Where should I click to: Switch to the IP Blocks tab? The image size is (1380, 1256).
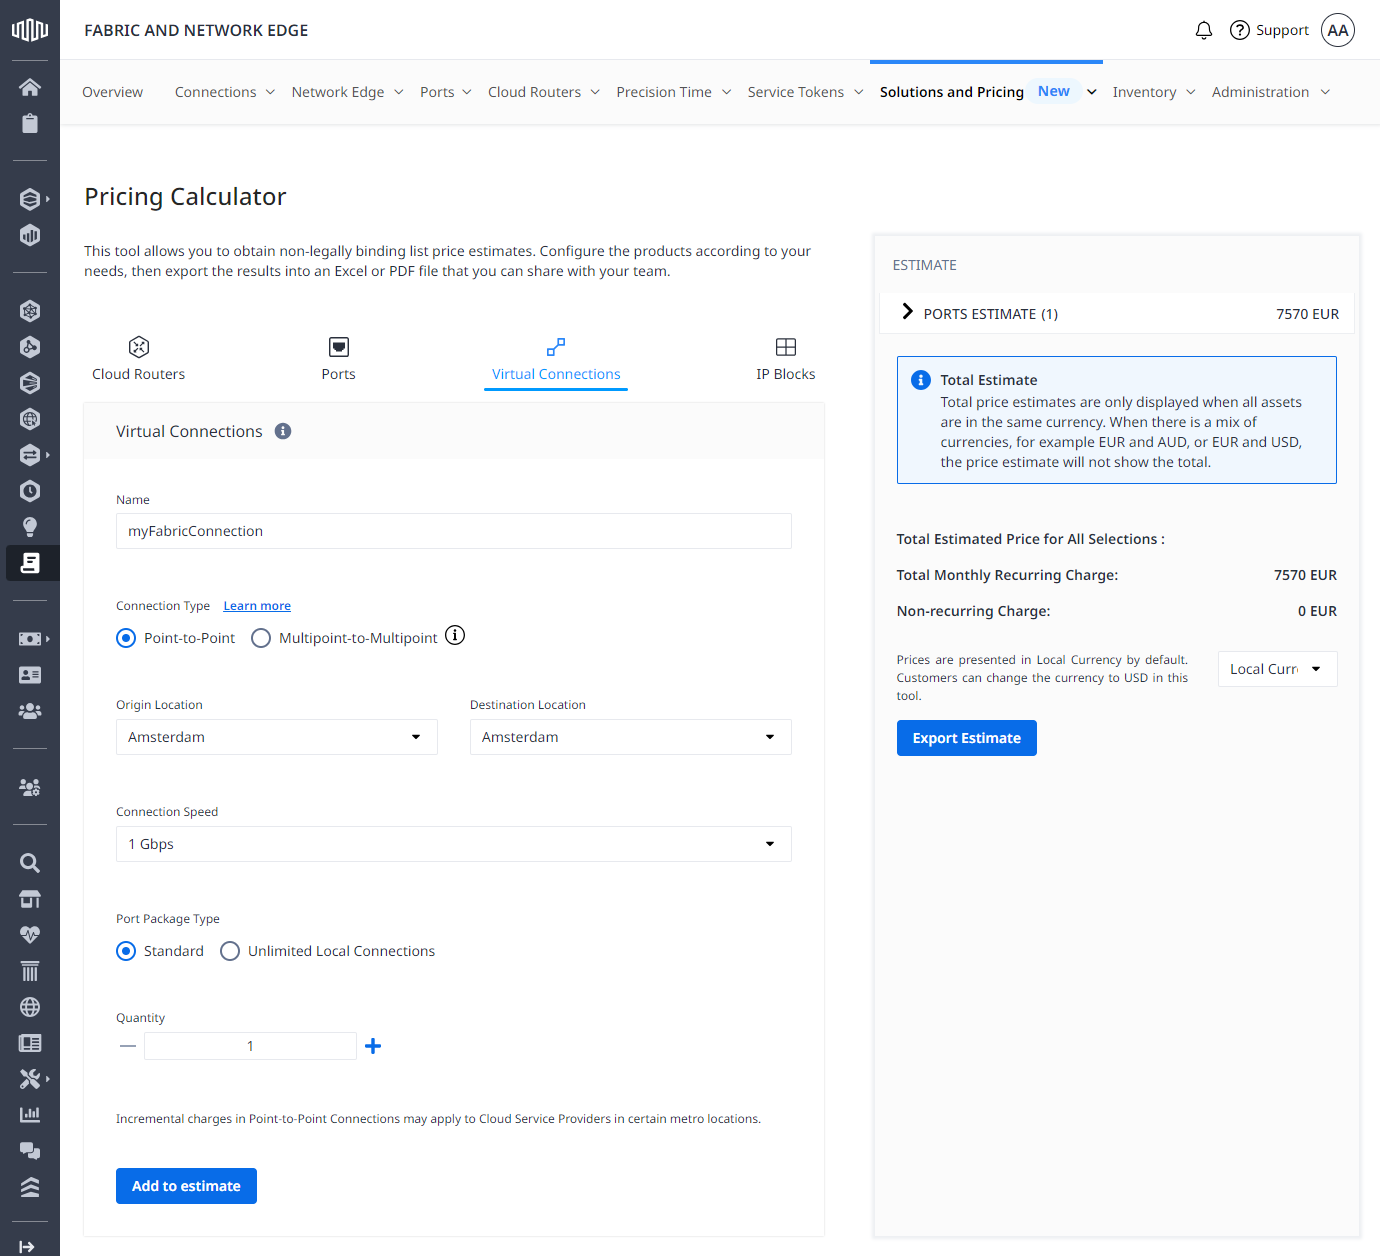tap(786, 360)
